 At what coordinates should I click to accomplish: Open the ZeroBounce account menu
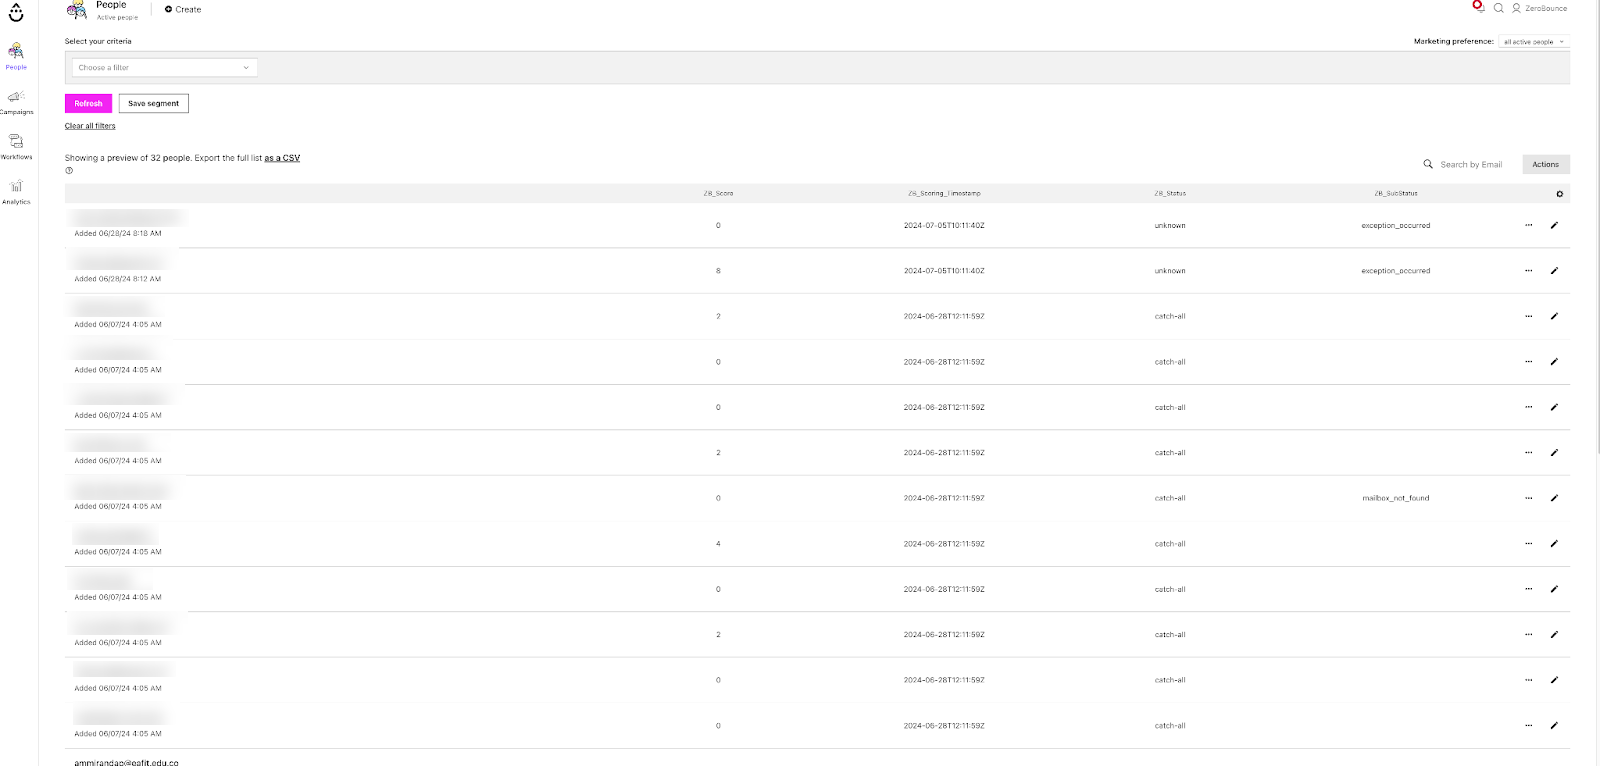(x=1540, y=8)
